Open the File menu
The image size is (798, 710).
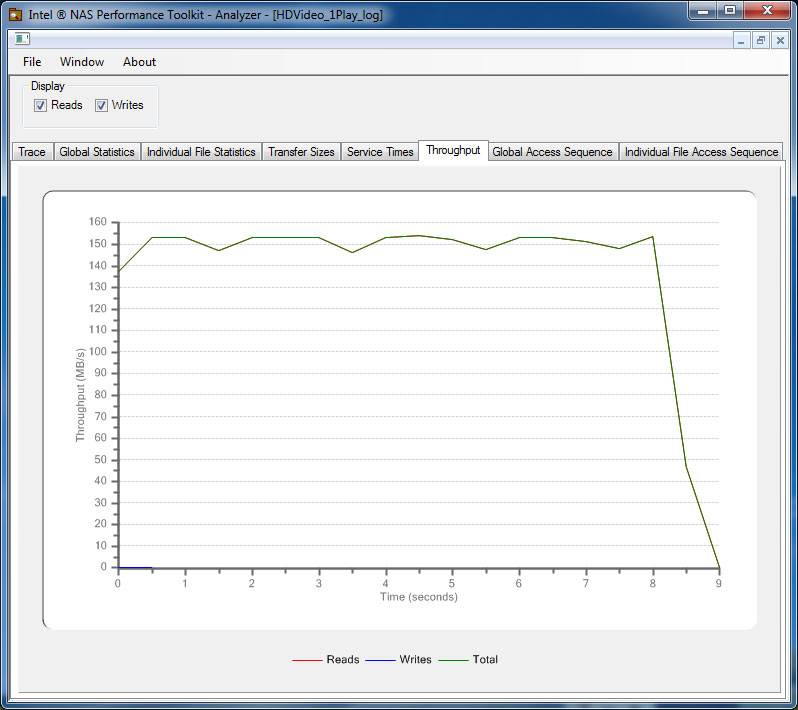(32, 62)
